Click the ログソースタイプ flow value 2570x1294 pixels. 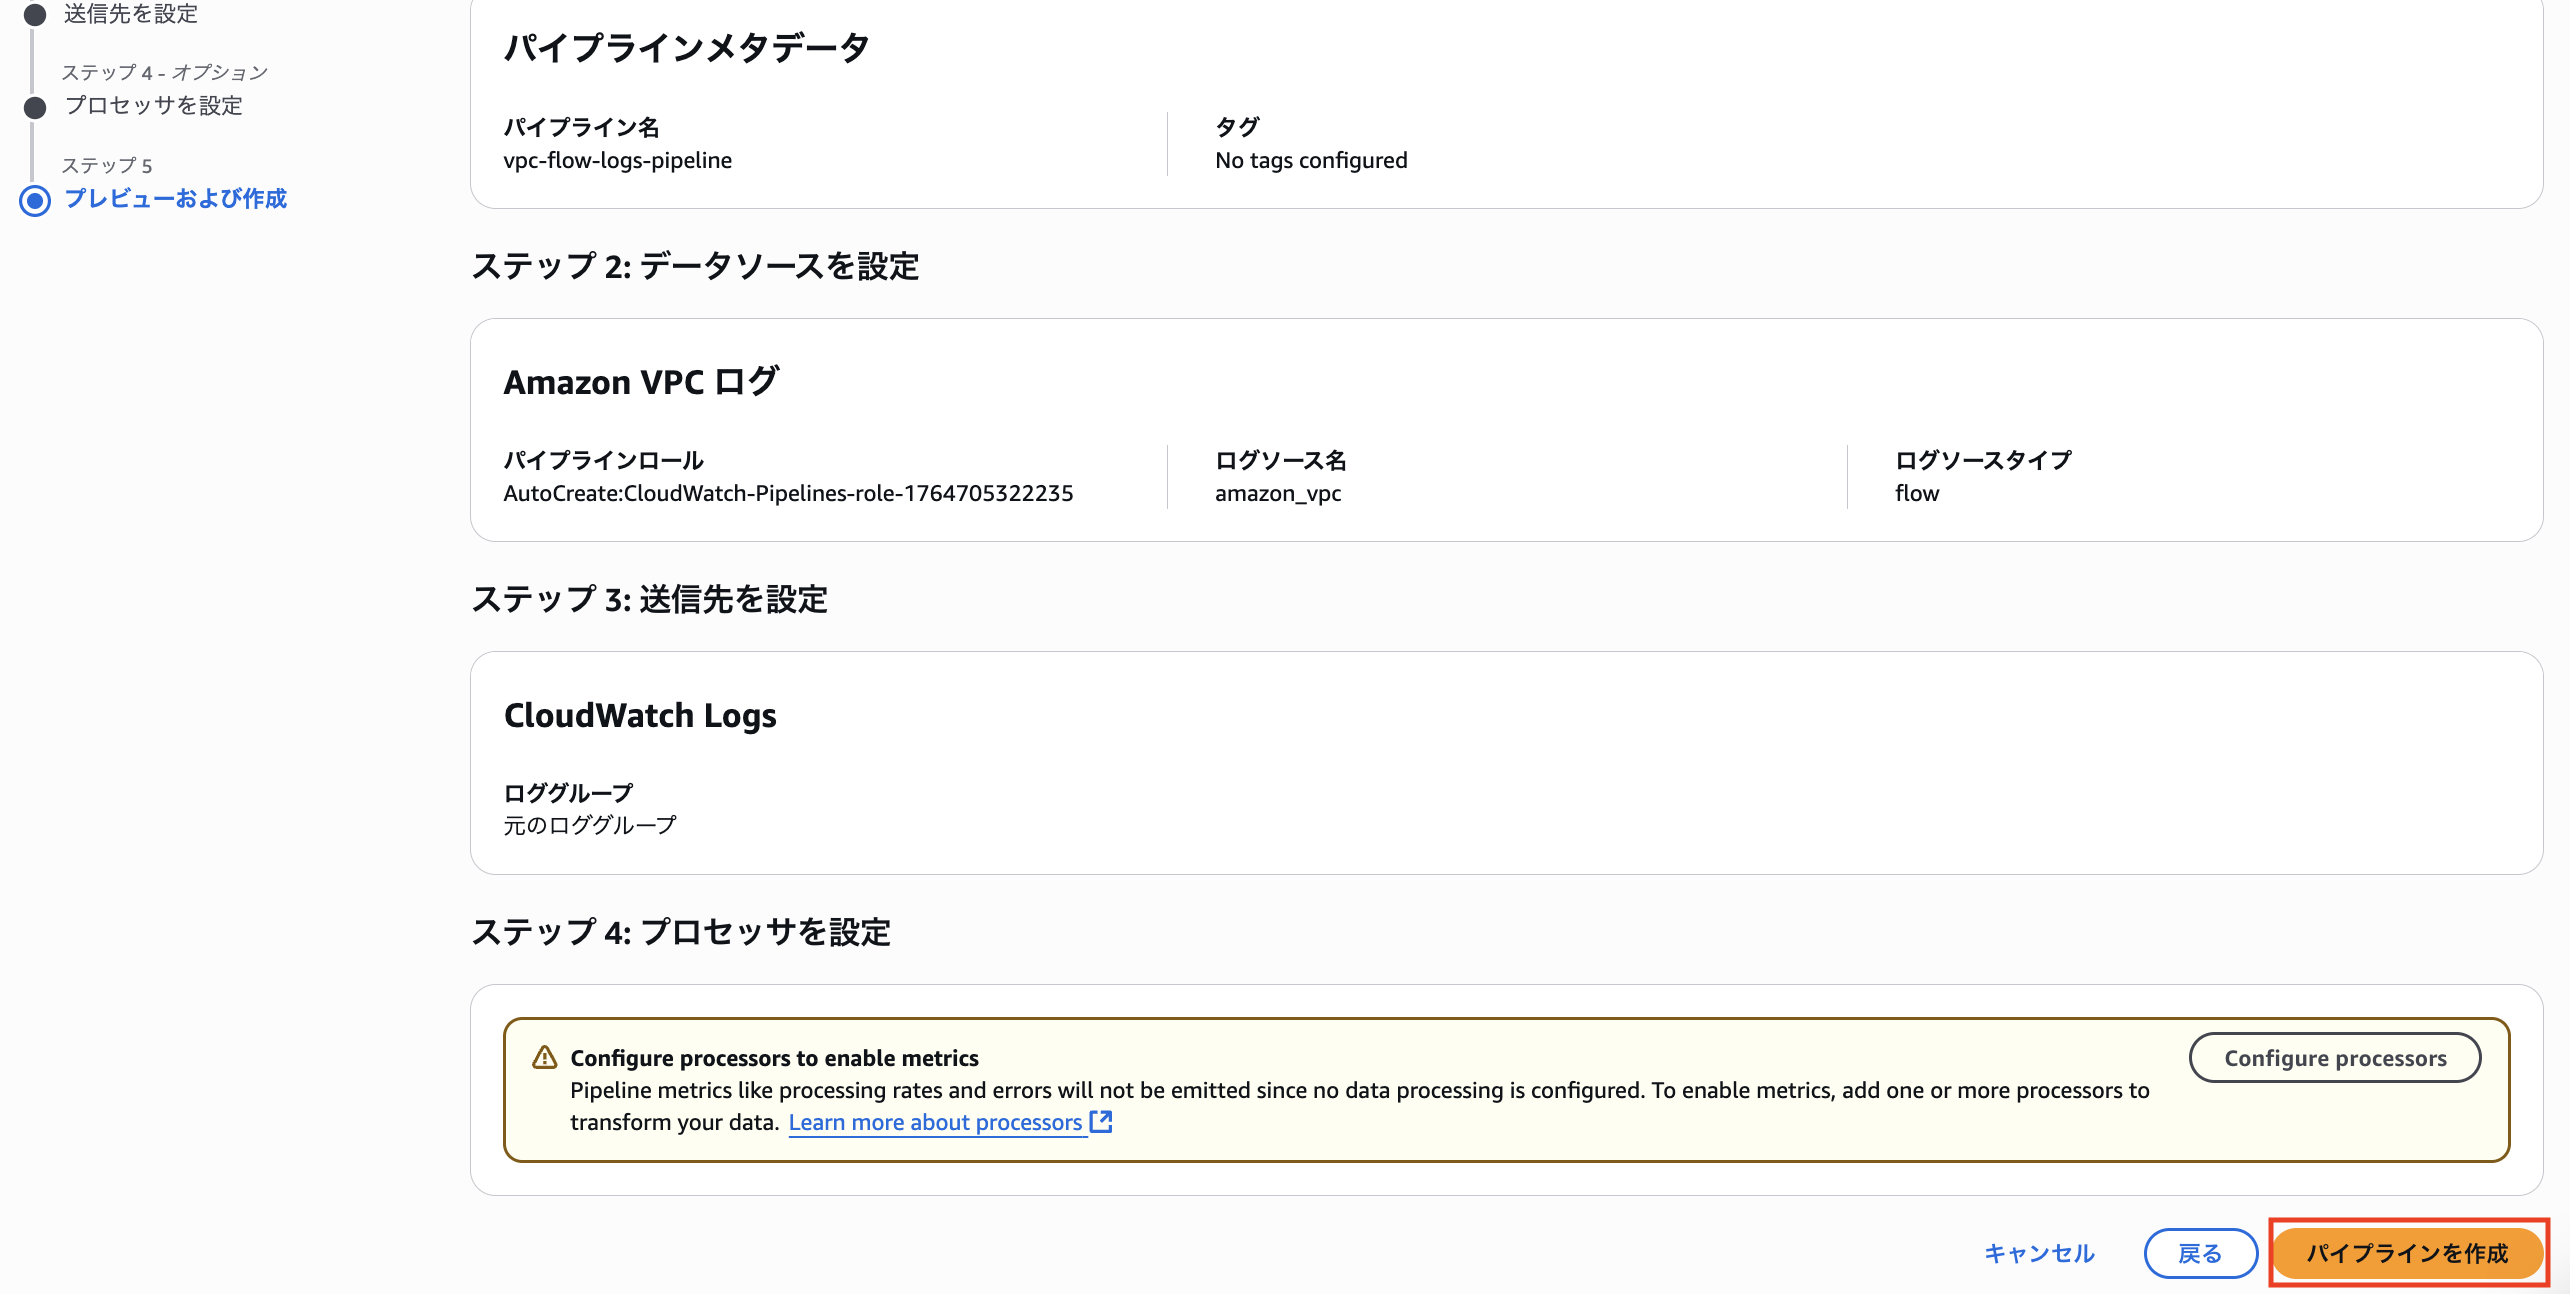tap(1916, 493)
